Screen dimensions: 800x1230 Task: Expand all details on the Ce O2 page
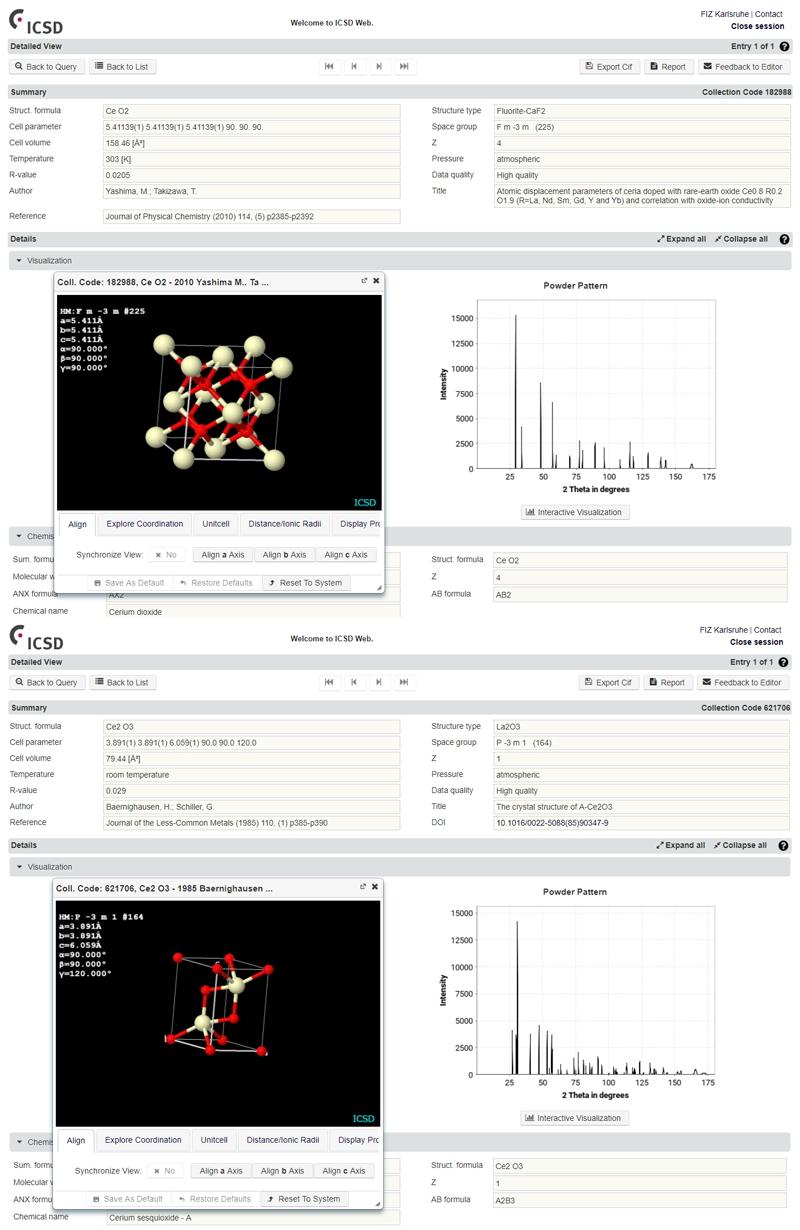pyautogui.click(x=681, y=239)
